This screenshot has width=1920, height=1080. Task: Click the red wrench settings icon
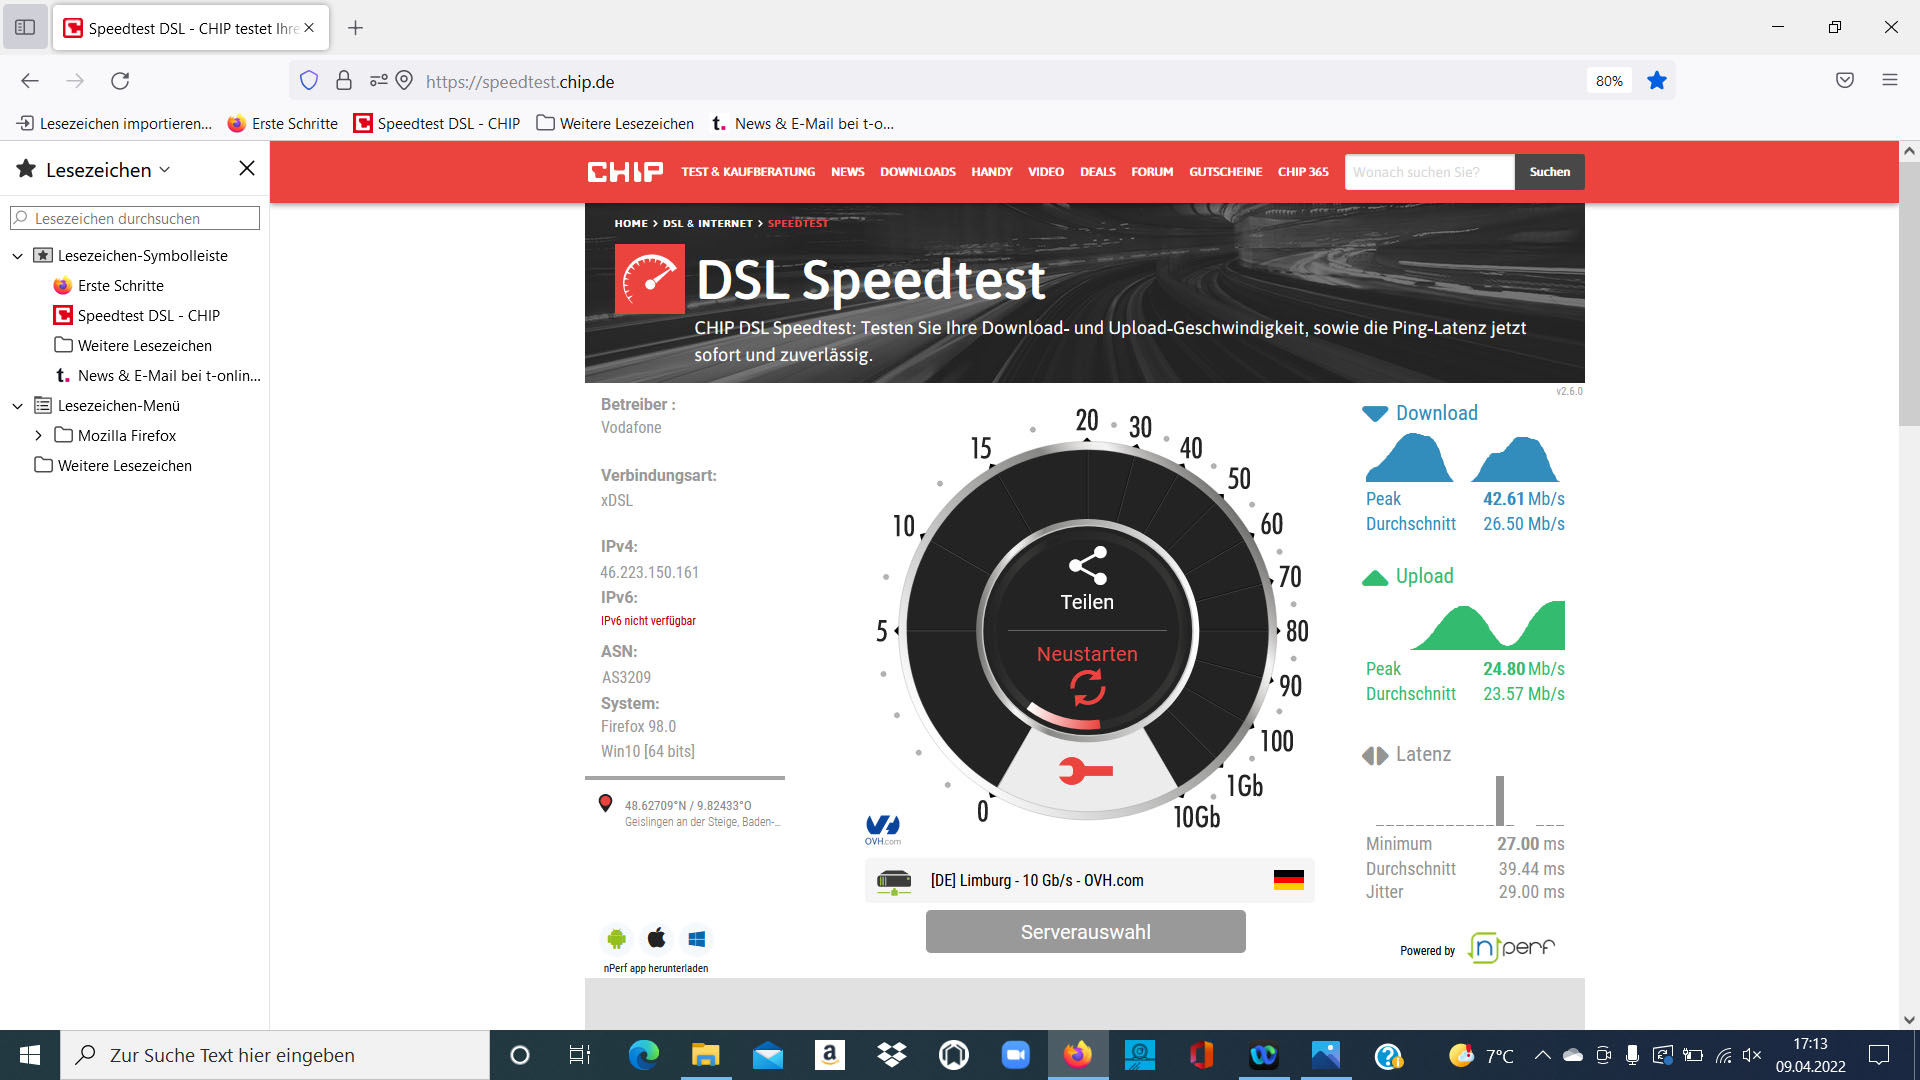tap(1085, 771)
